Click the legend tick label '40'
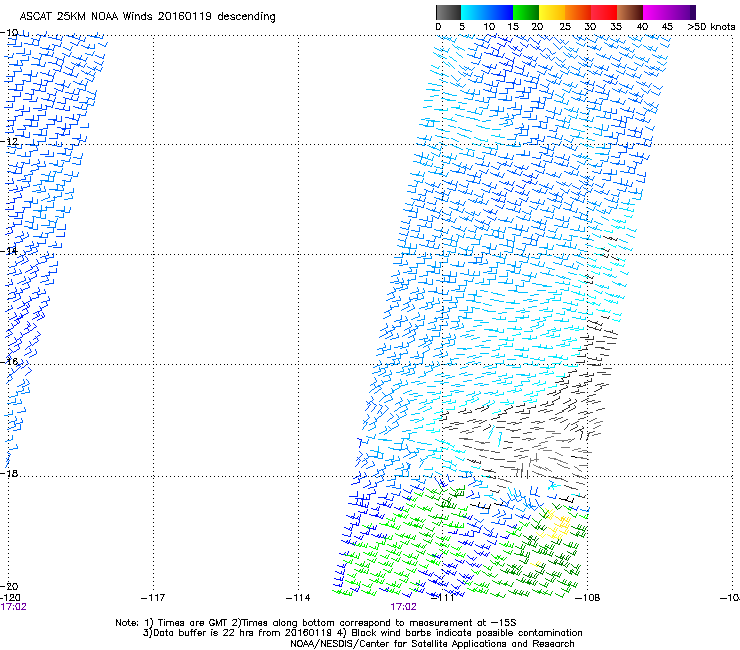Screen dimensions: 740x650 tap(642, 27)
